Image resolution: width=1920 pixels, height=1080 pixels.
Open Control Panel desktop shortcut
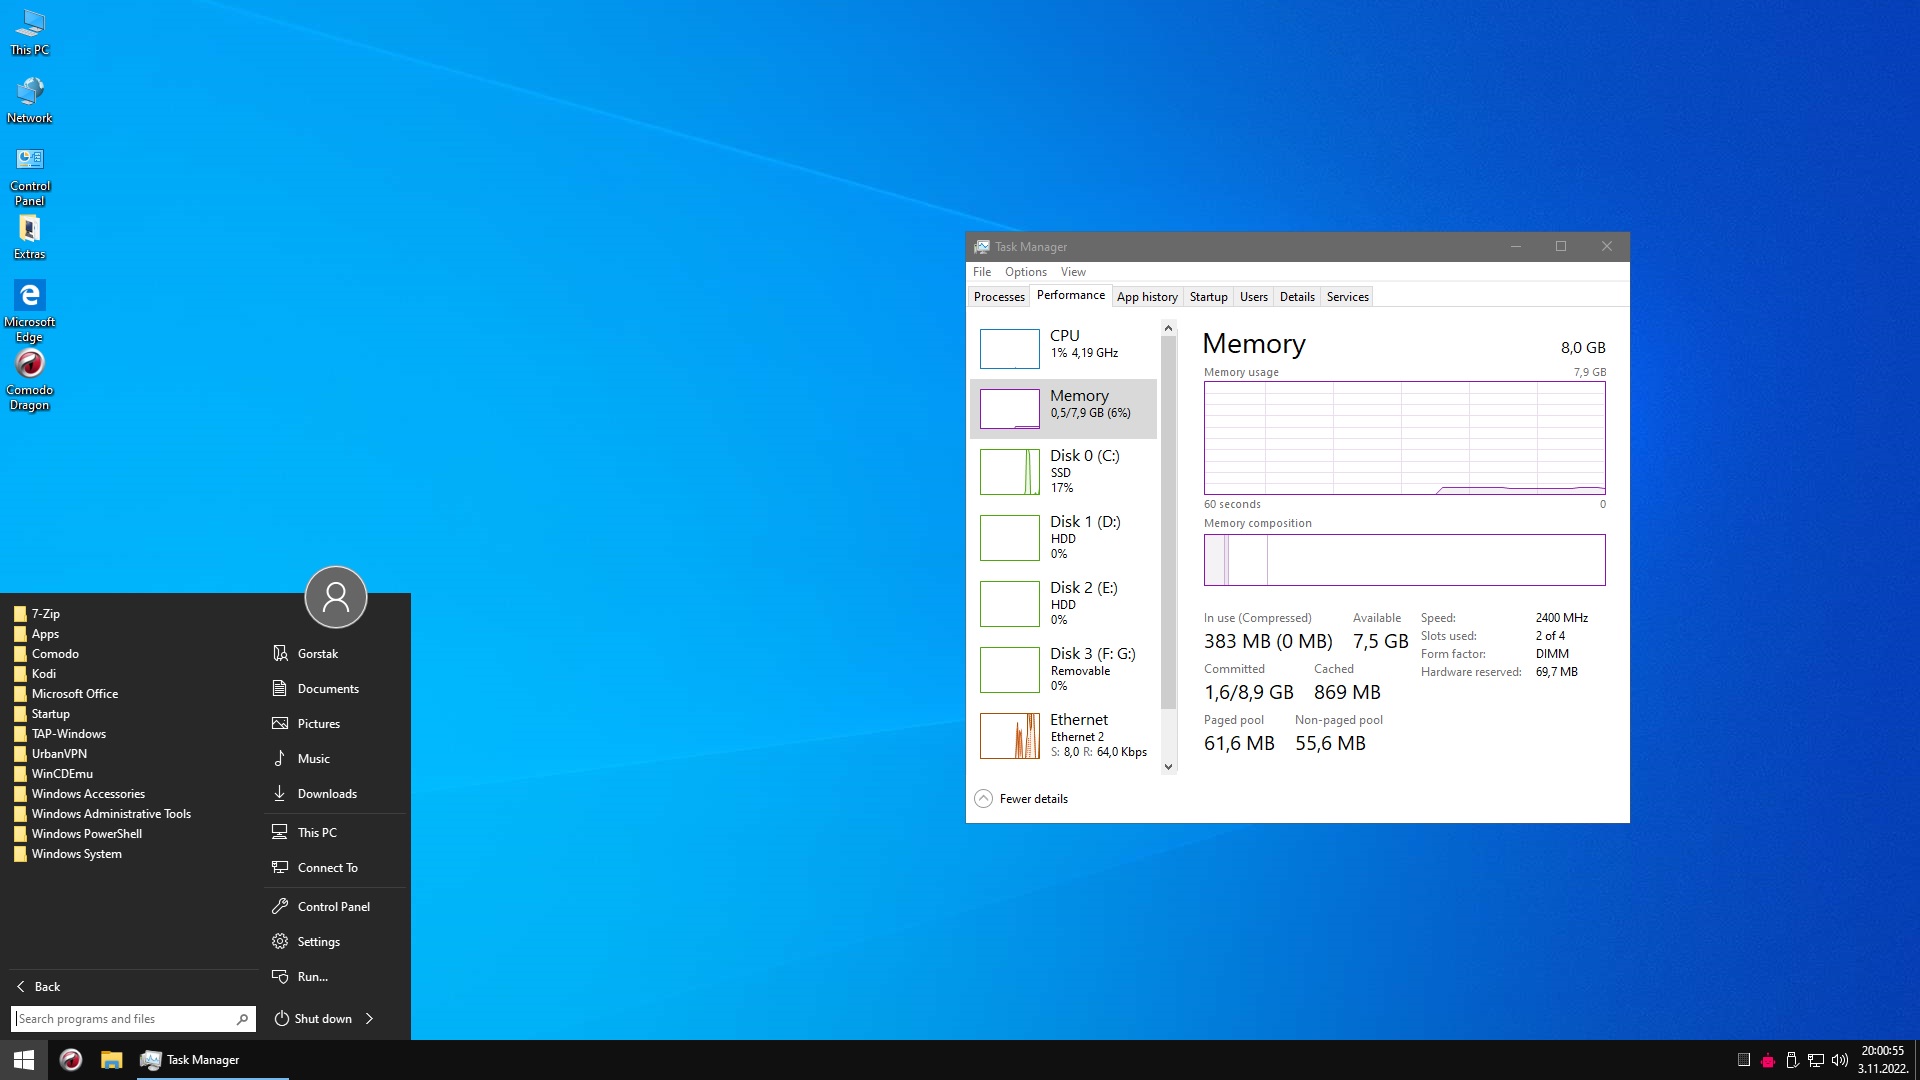pos(30,160)
